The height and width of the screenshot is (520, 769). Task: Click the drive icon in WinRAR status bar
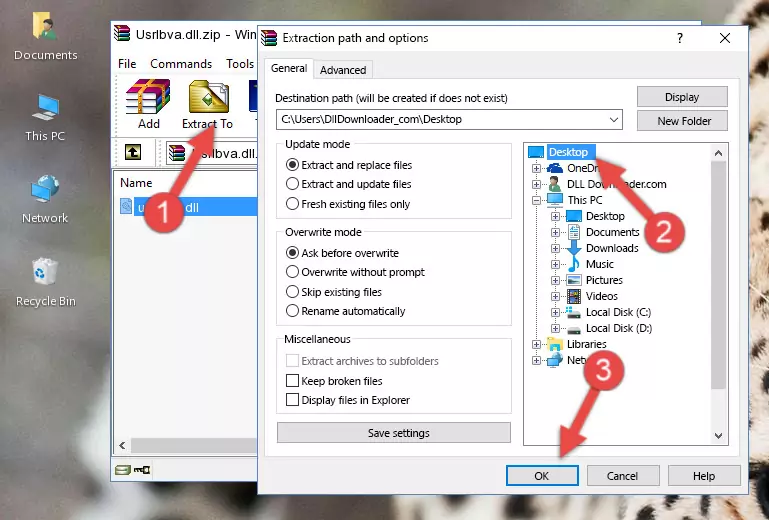point(123,470)
